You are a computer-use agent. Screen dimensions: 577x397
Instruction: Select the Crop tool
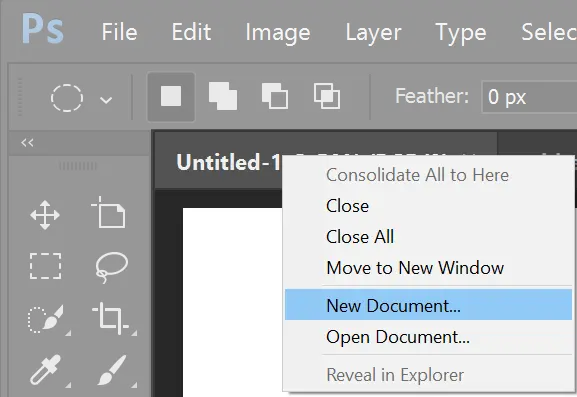110,318
